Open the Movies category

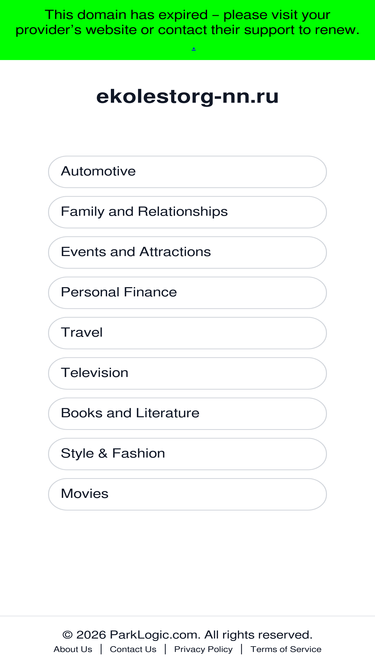[x=188, y=494]
